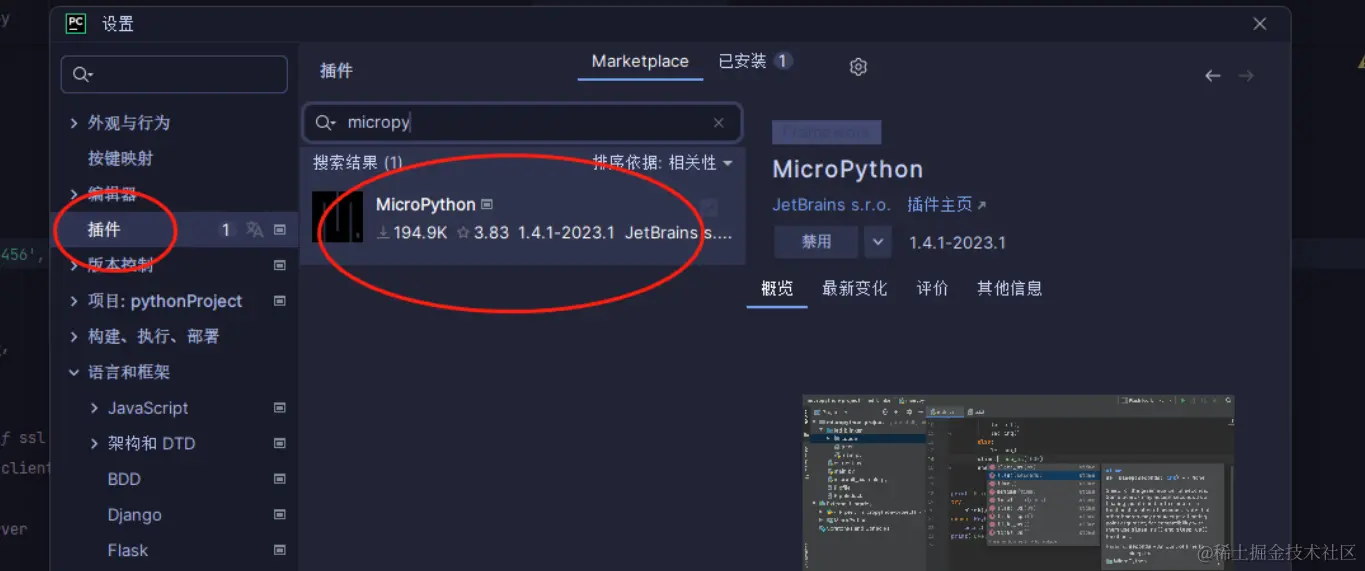The height and width of the screenshot is (571, 1365).
Task: Expand the 架构和 DTD settings node
Action: (94, 443)
